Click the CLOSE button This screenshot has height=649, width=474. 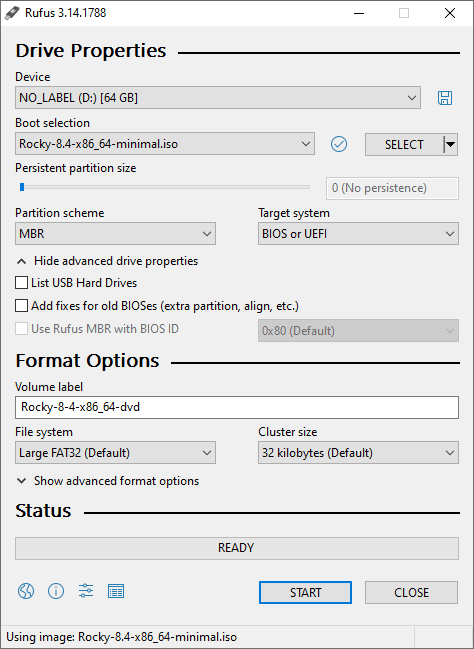click(x=411, y=592)
